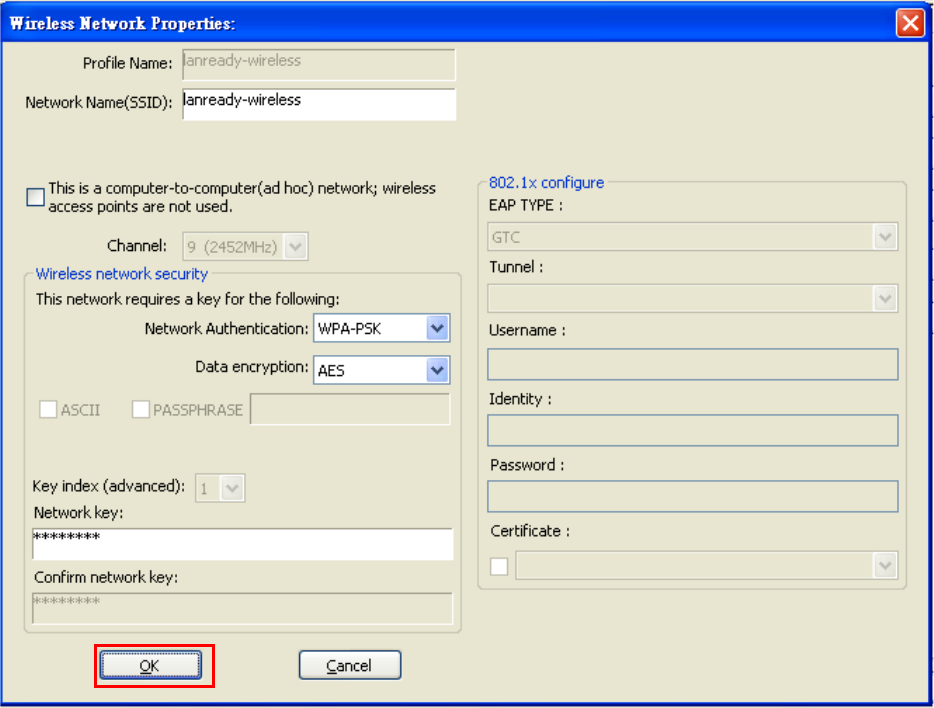Click the '802.1x configure' group label

(x=546, y=182)
